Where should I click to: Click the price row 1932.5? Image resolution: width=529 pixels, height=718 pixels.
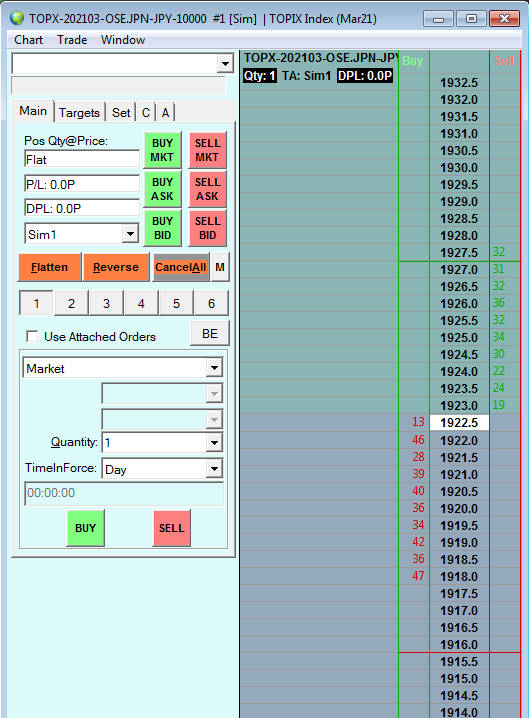click(x=459, y=83)
